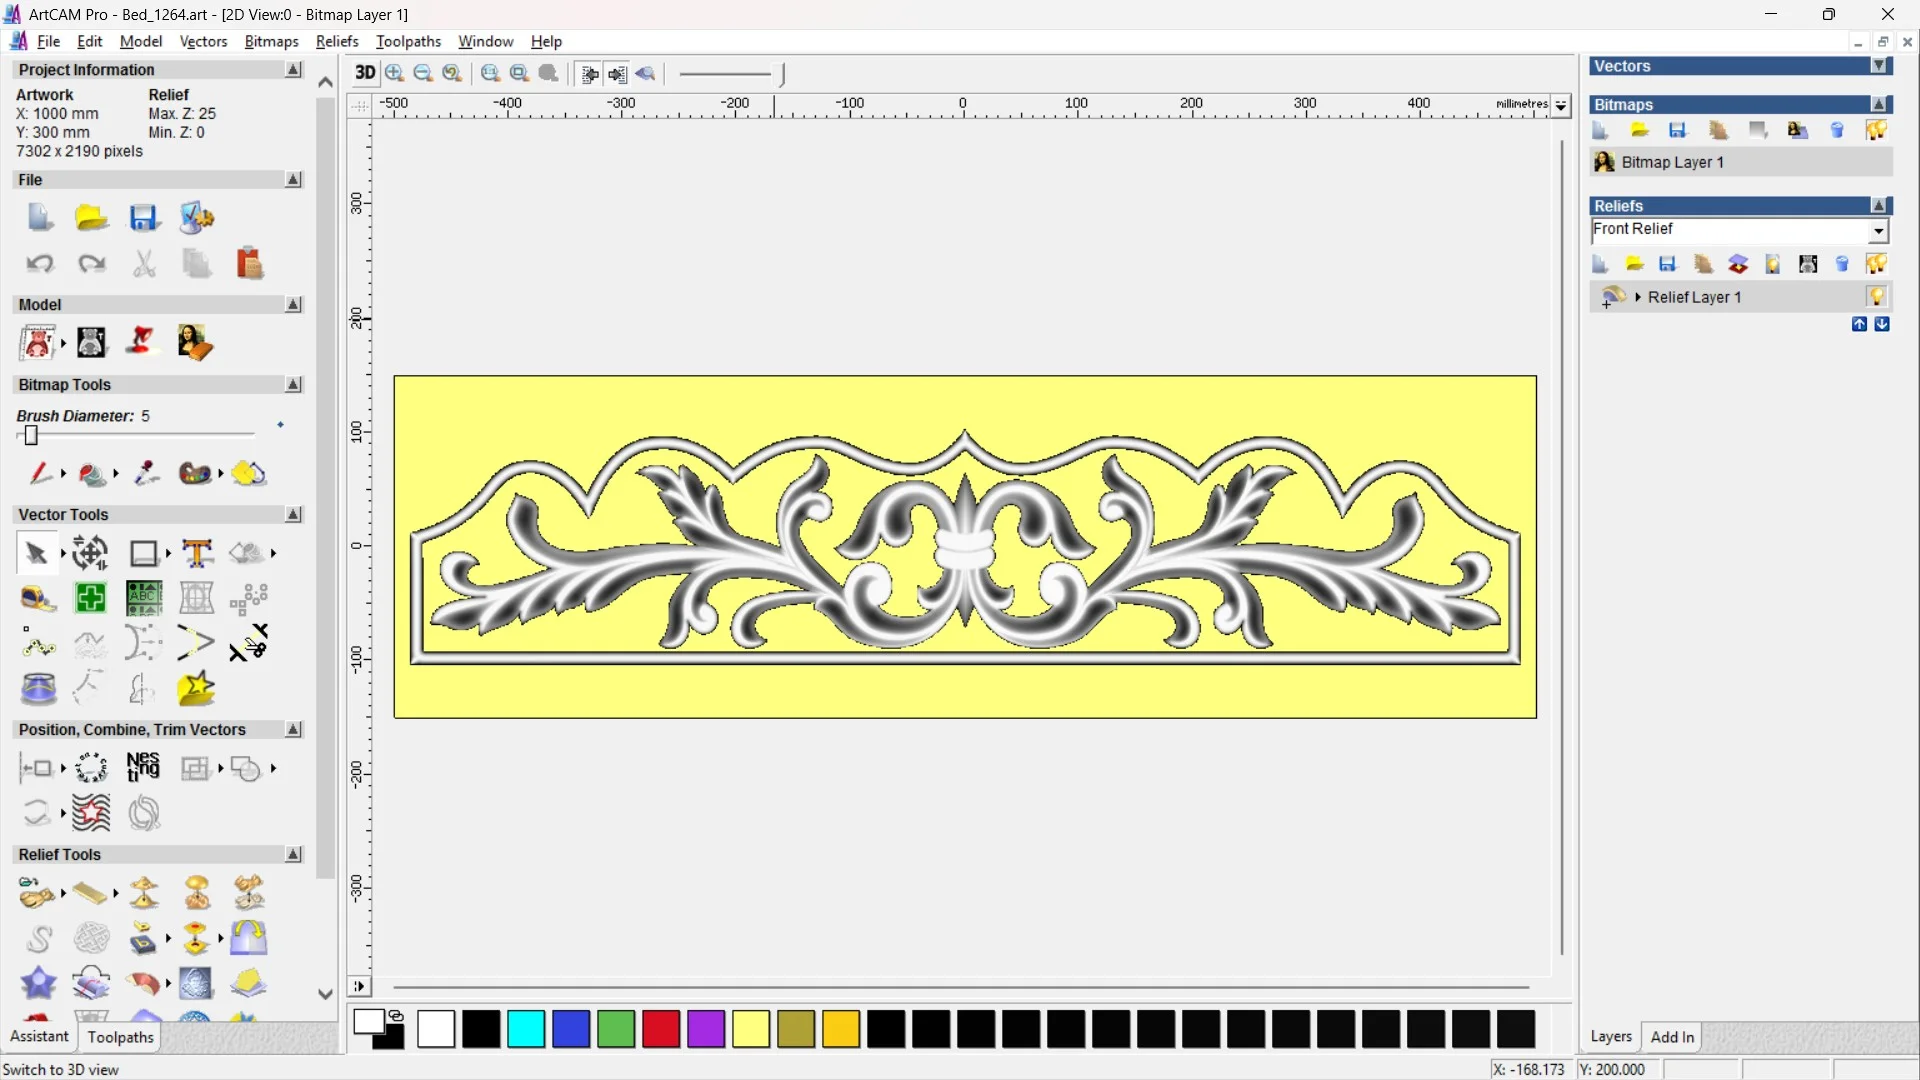Switch to 3D view button
The height and width of the screenshot is (1080, 1920).
coord(365,73)
